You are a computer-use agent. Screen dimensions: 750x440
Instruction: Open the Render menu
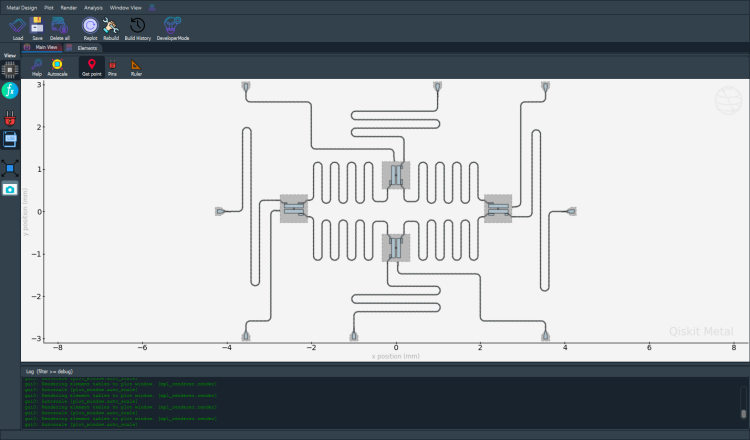[x=68, y=8]
